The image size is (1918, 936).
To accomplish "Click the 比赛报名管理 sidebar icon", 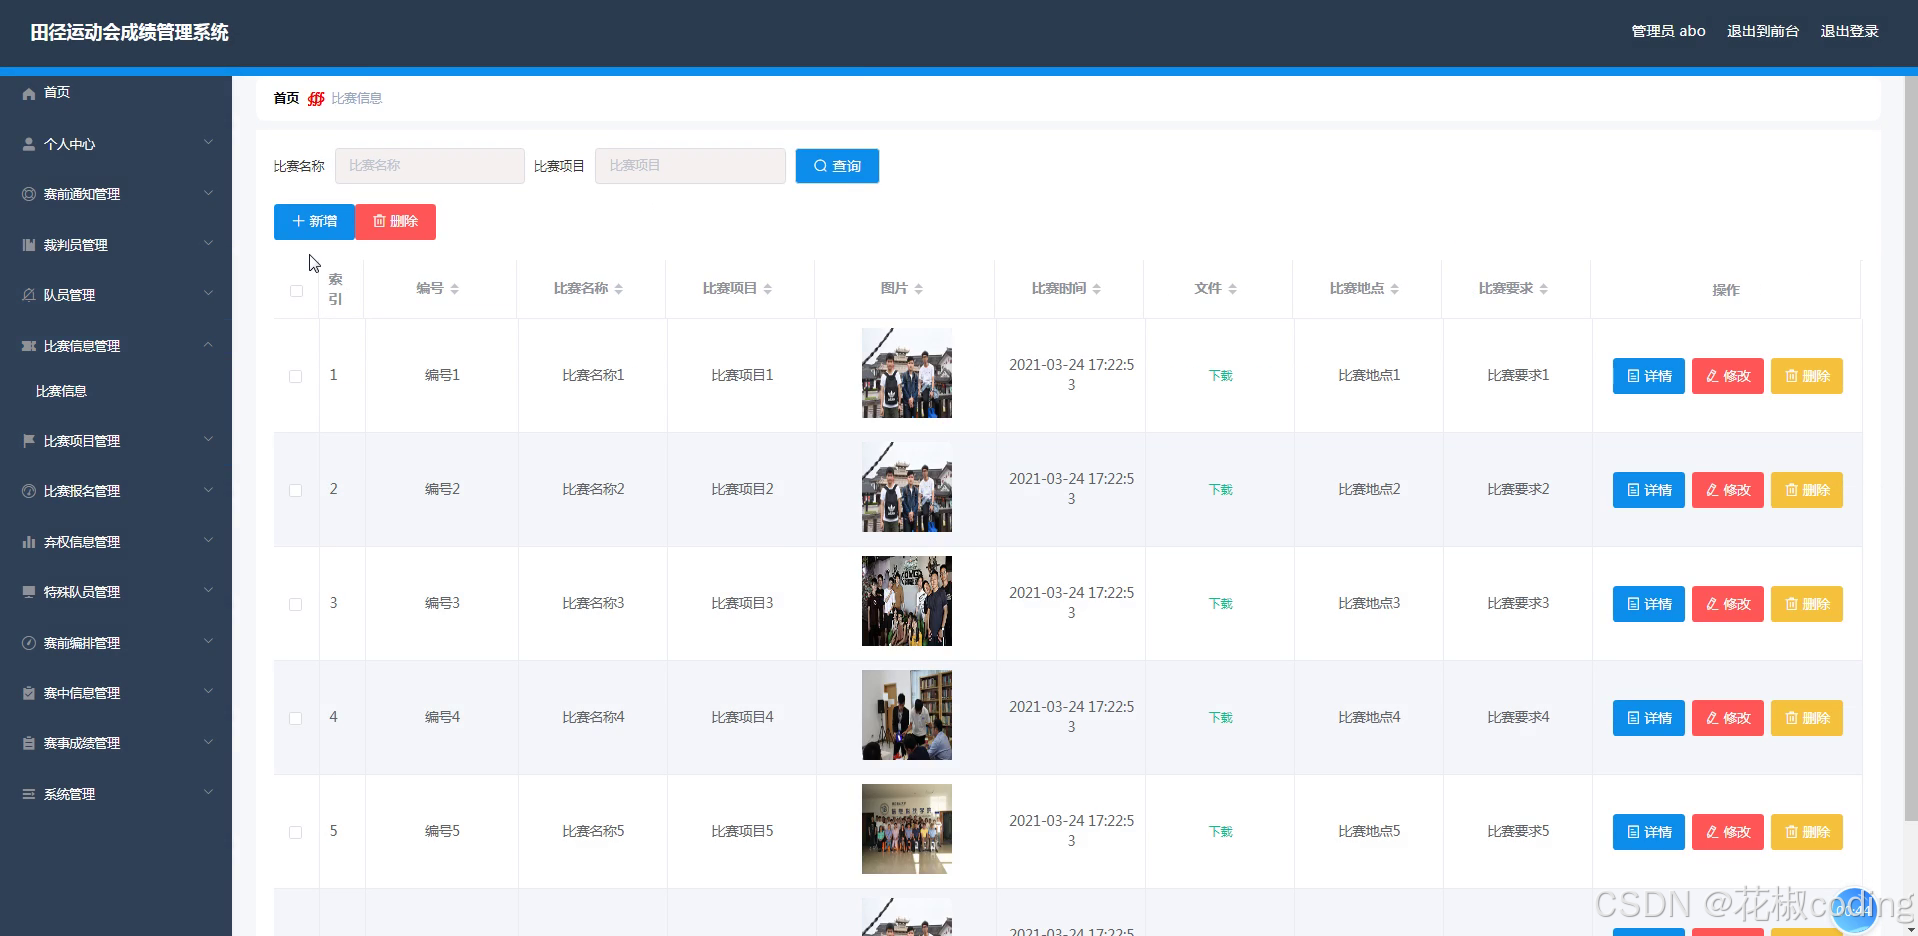I will 29,491.
